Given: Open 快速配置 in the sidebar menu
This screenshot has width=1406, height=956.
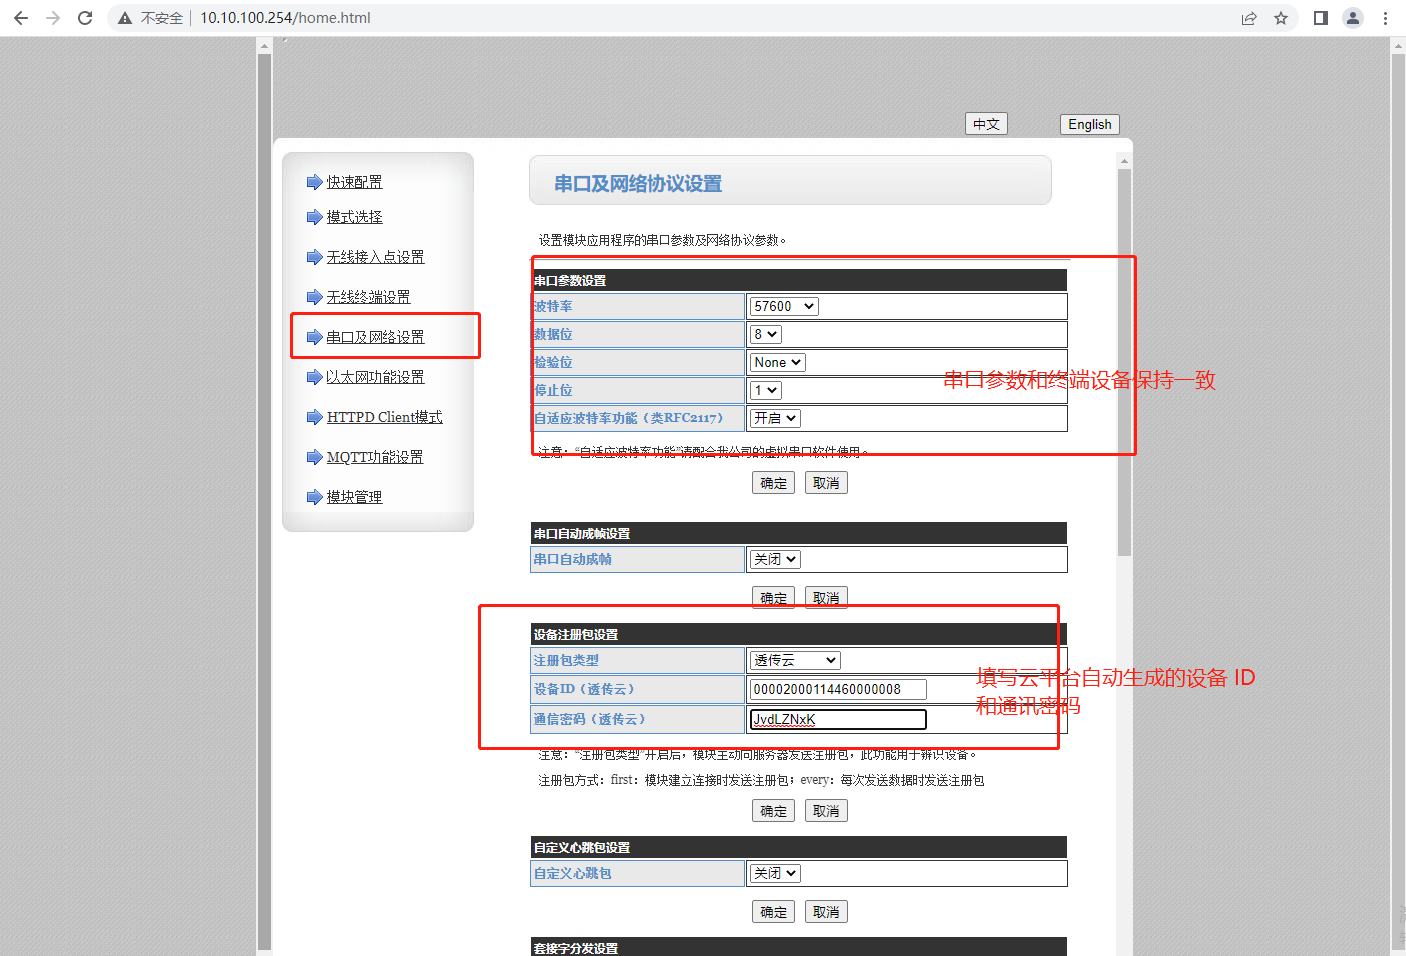Looking at the screenshot, I should coord(354,182).
